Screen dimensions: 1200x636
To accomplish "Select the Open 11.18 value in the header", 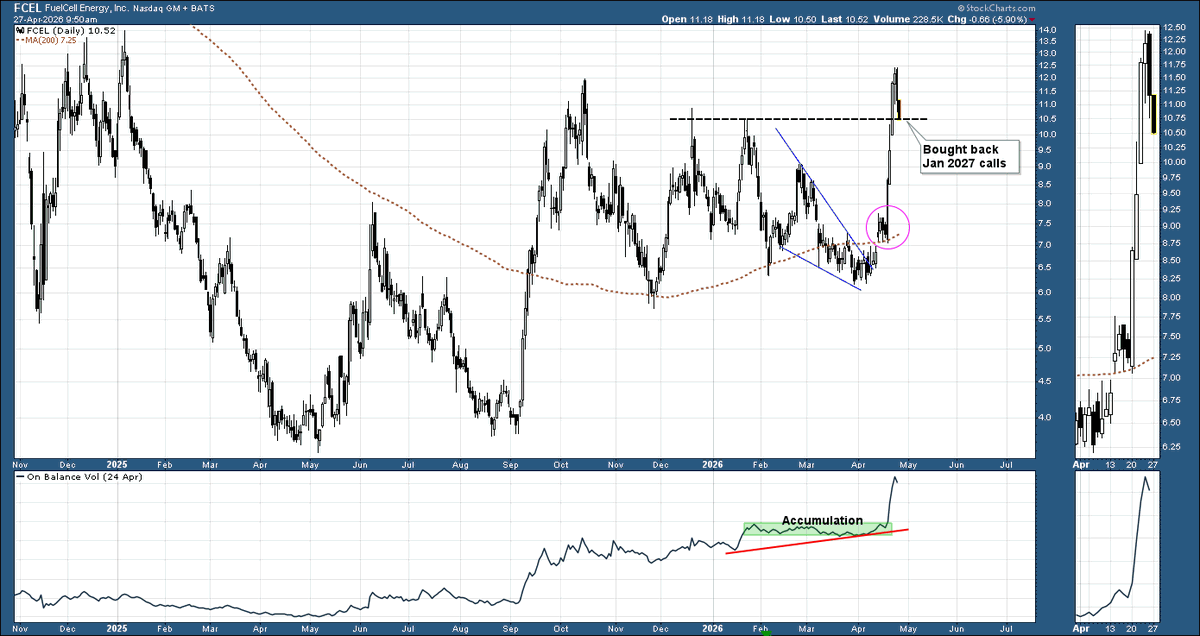I will pos(685,19).
